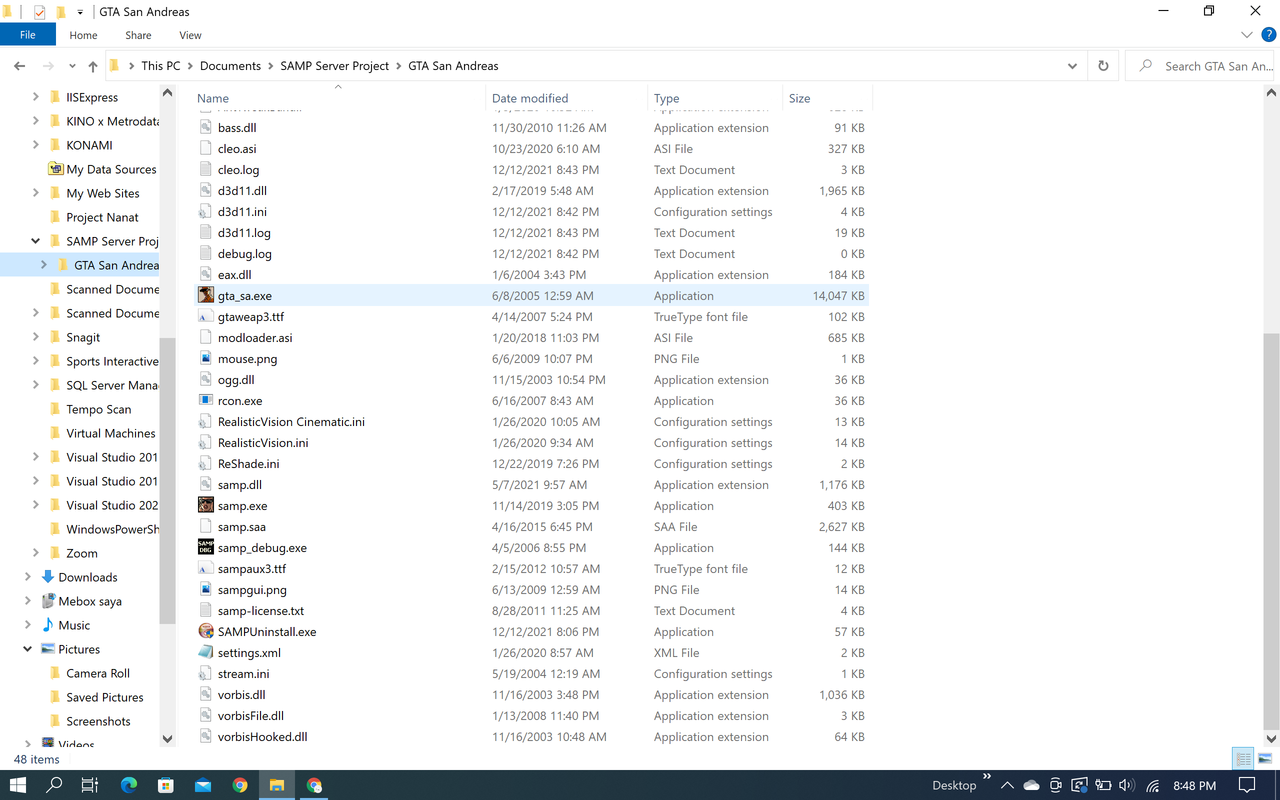The image size is (1280, 800).
Task: Click the gta_sa.exe application icon
Action: pyautogui.click(x=206, y=296)
